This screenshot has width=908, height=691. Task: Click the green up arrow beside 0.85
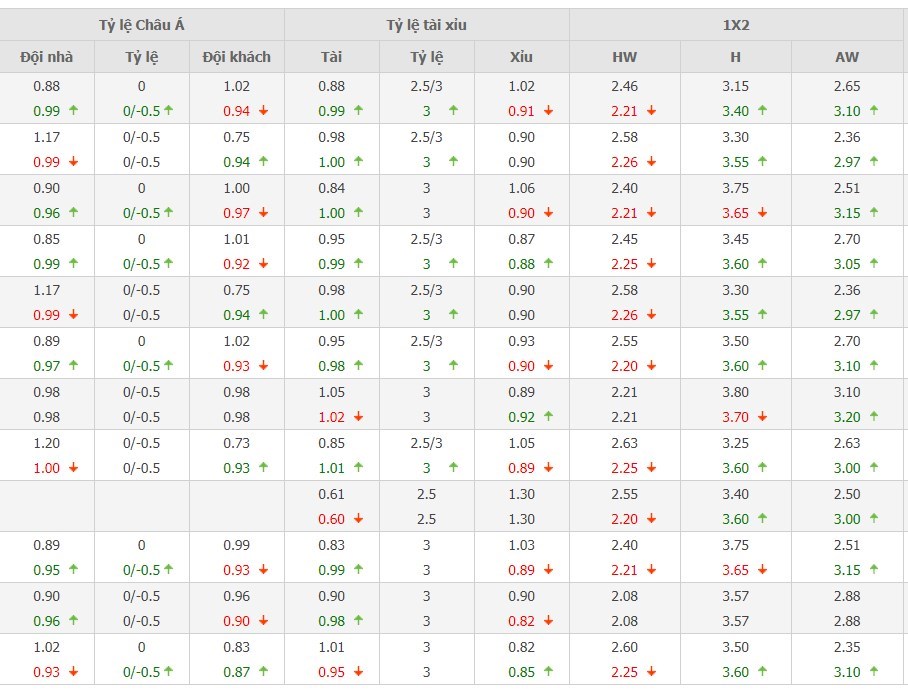[x=548, y=672]
